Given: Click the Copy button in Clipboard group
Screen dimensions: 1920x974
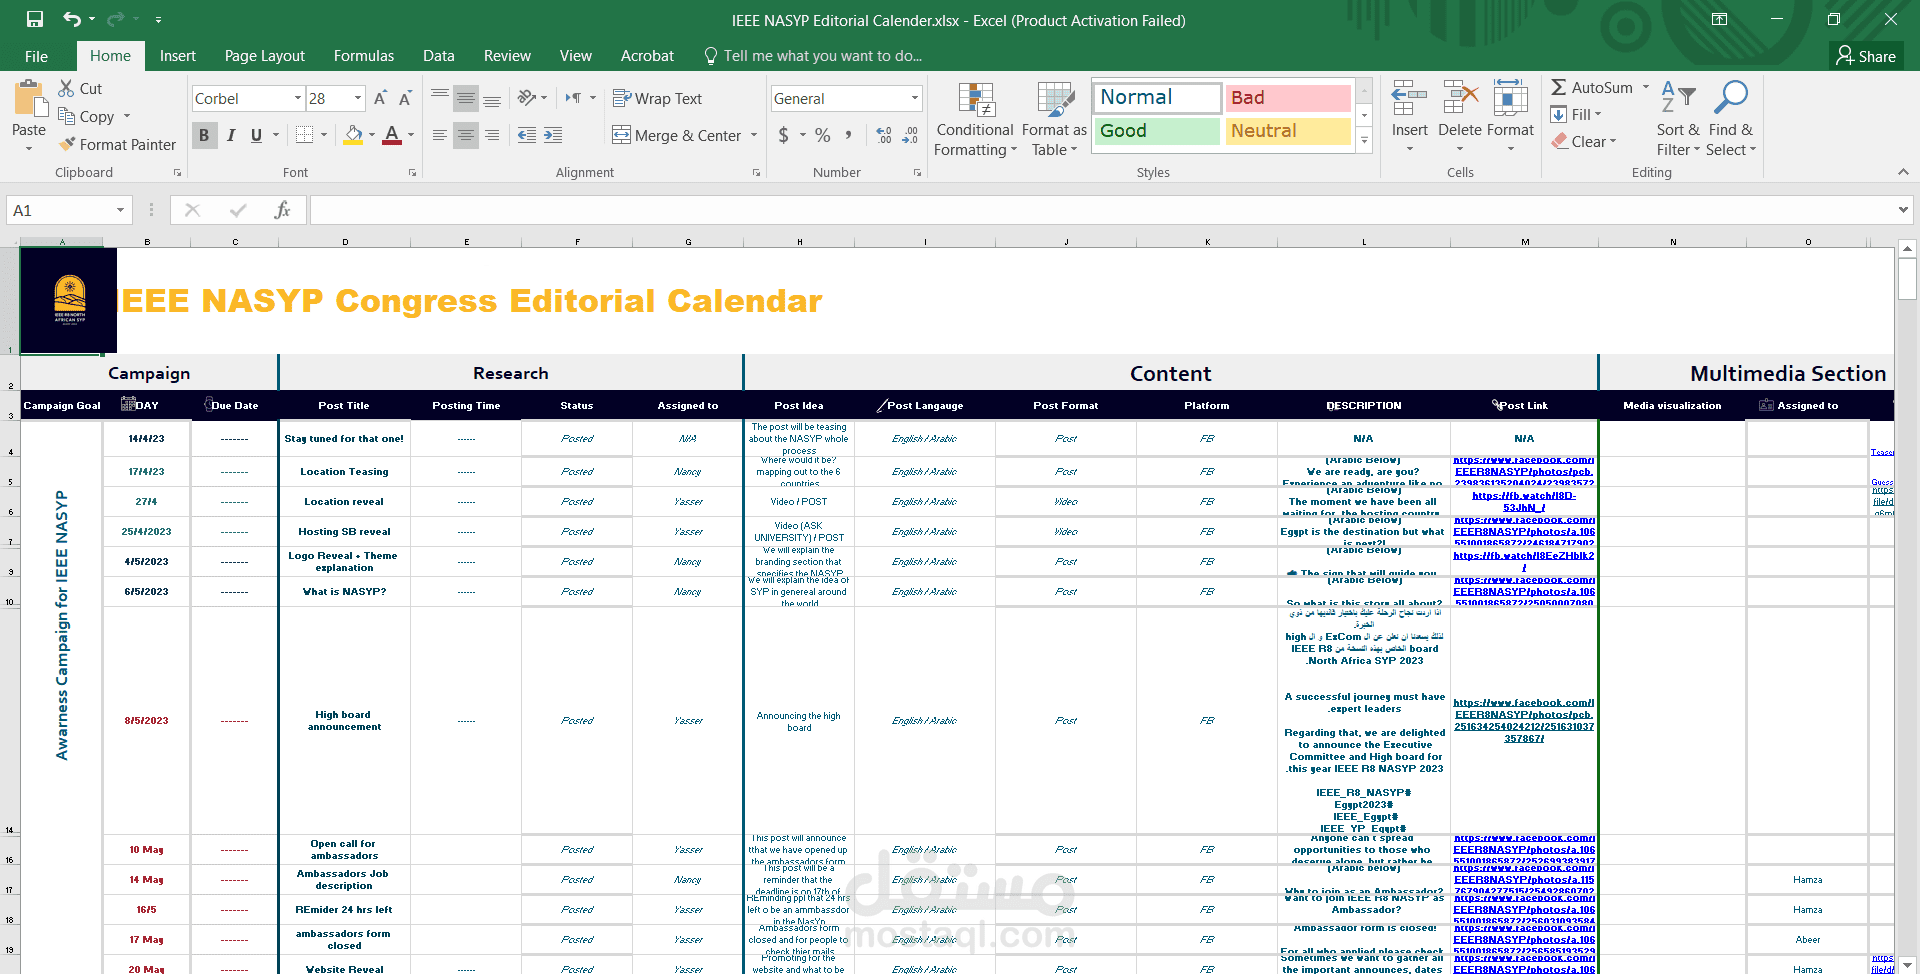Looking at the screenshot, I should pyautogui.click(x=86, y=116).
